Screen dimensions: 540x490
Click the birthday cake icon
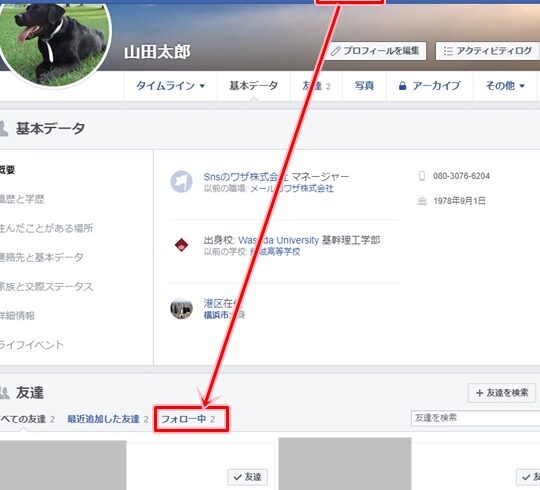tap(422, 201)
